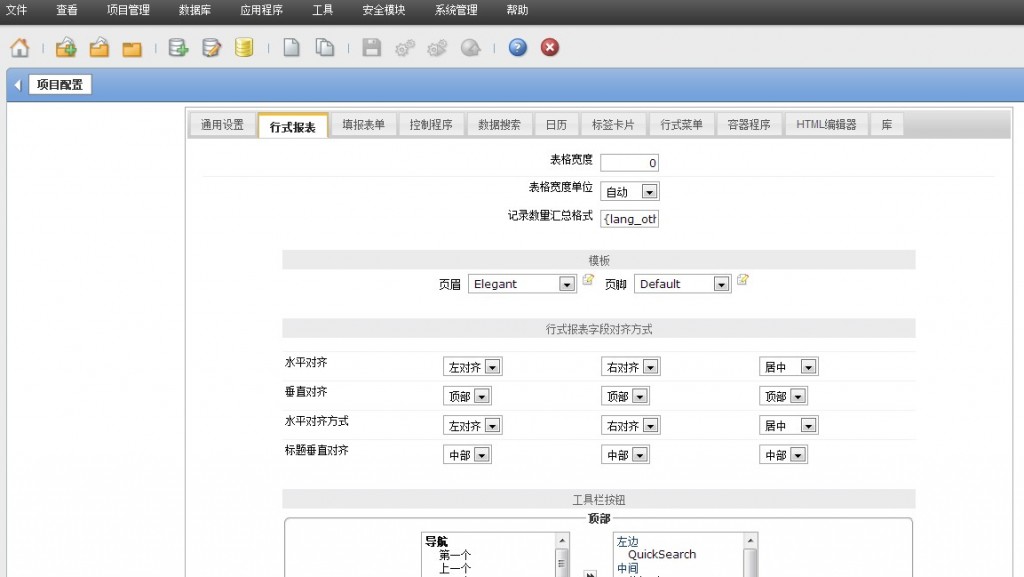Open 水平对齐方式 row's 居中 dropdown

788,426
